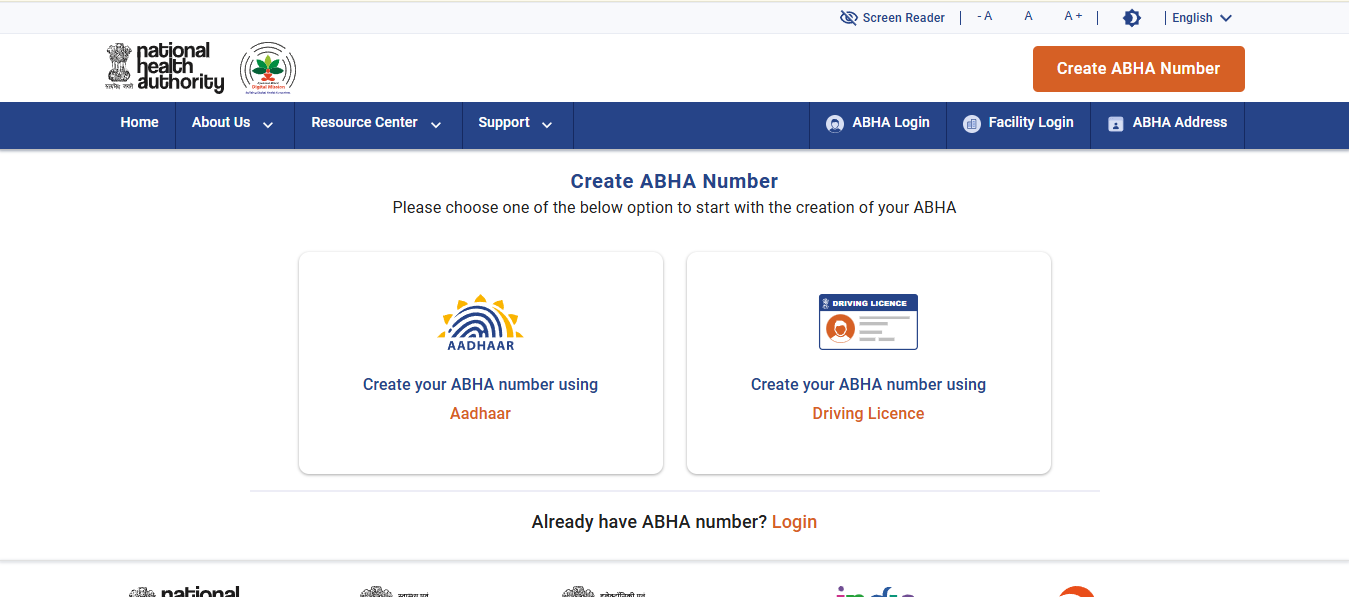Expand the Resource Center menu
This screenshot has width=1349, height=597.
coord(375,122)
